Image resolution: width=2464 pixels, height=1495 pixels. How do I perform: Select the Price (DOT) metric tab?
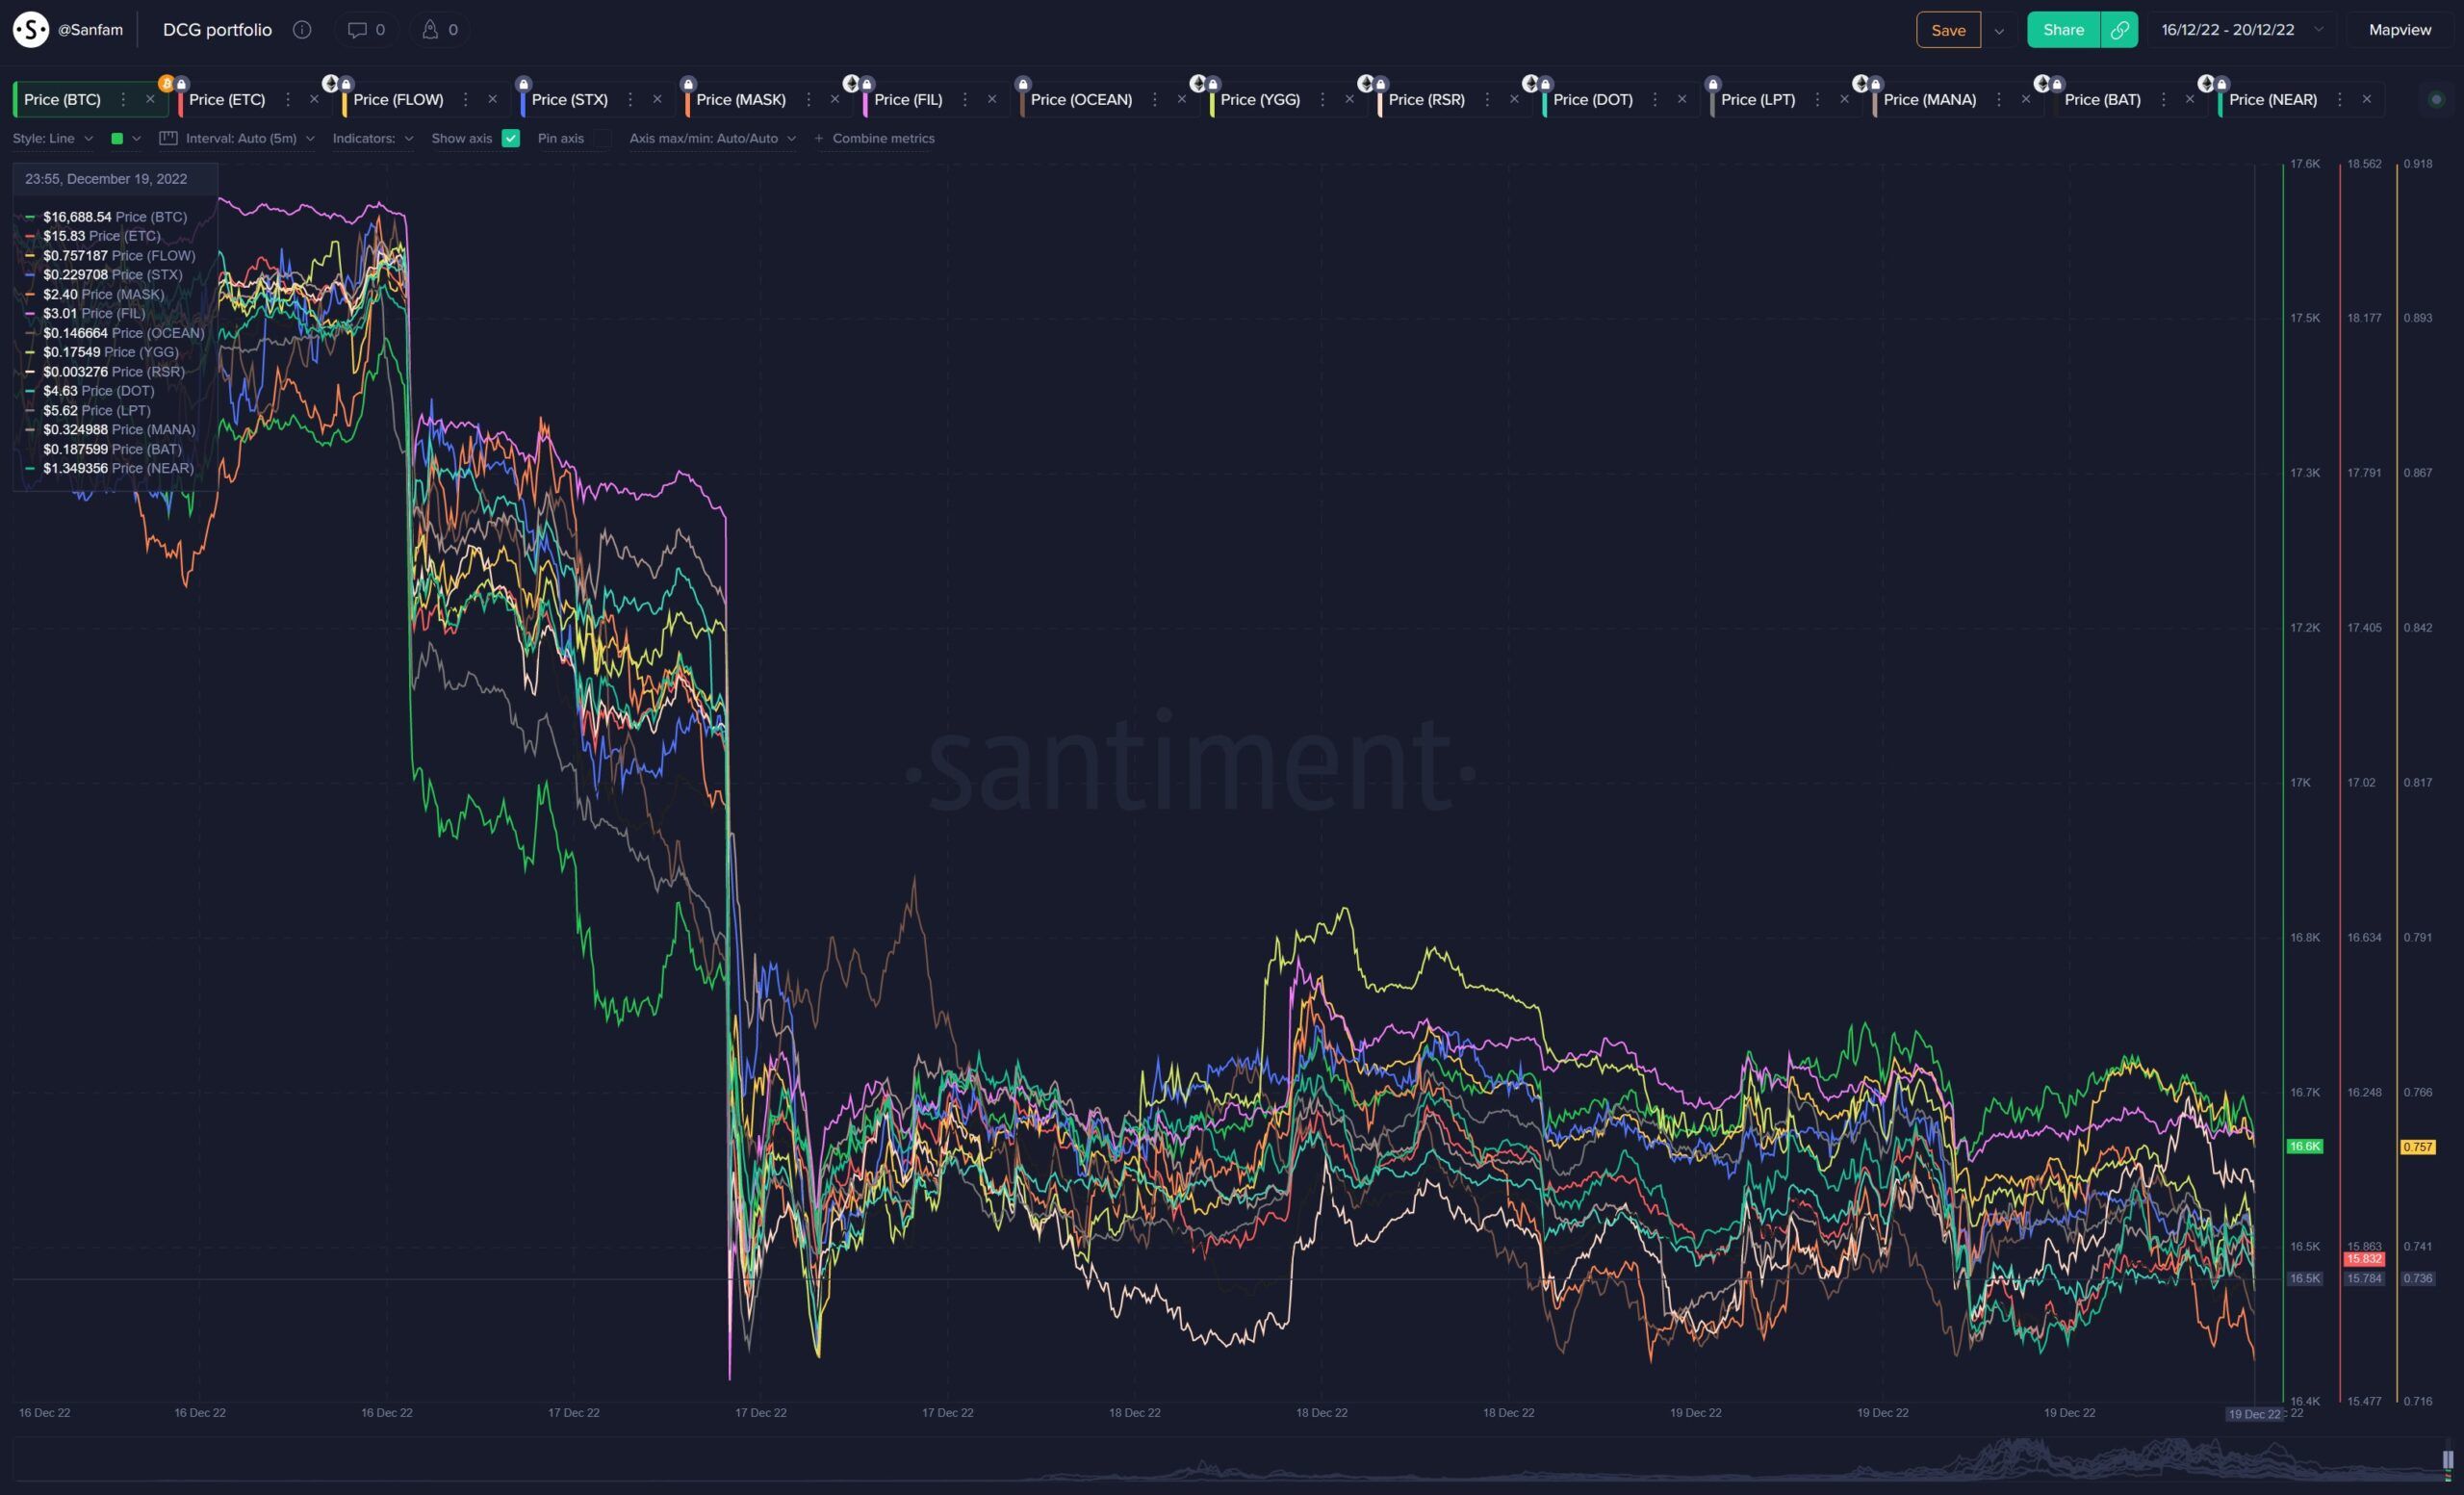1592,99
